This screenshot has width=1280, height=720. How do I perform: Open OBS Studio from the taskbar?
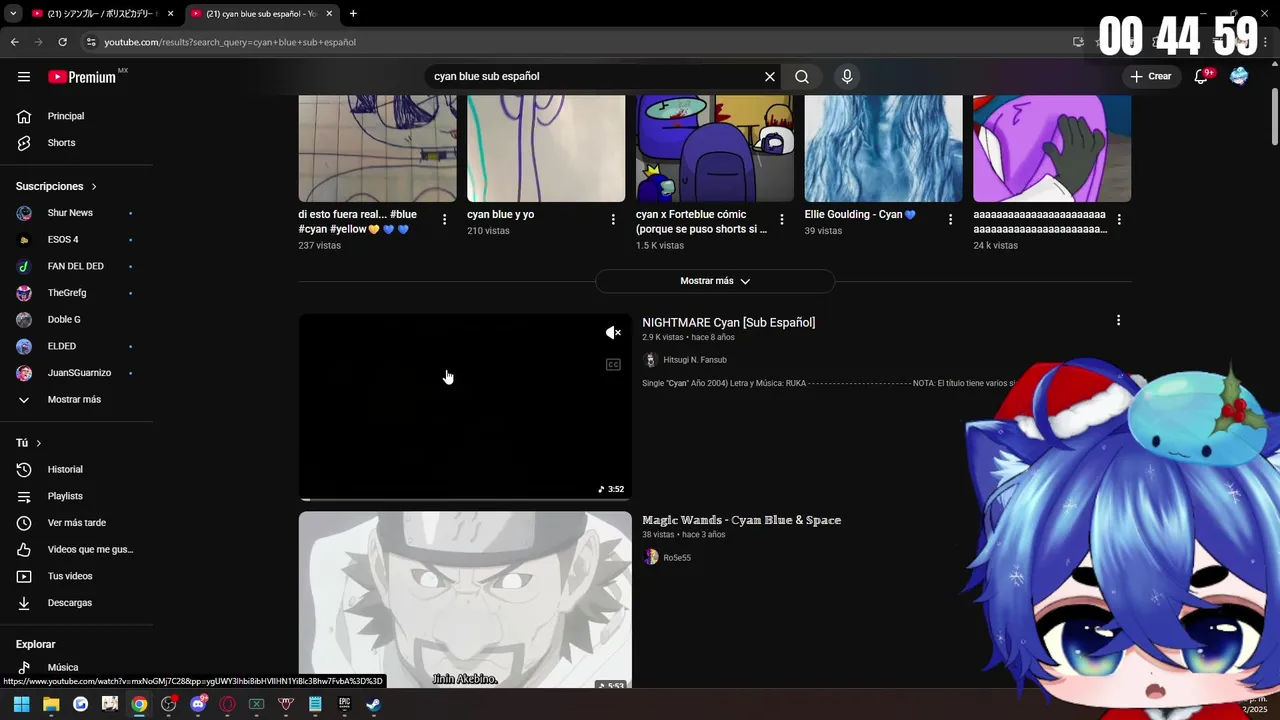tap(168, 704)
